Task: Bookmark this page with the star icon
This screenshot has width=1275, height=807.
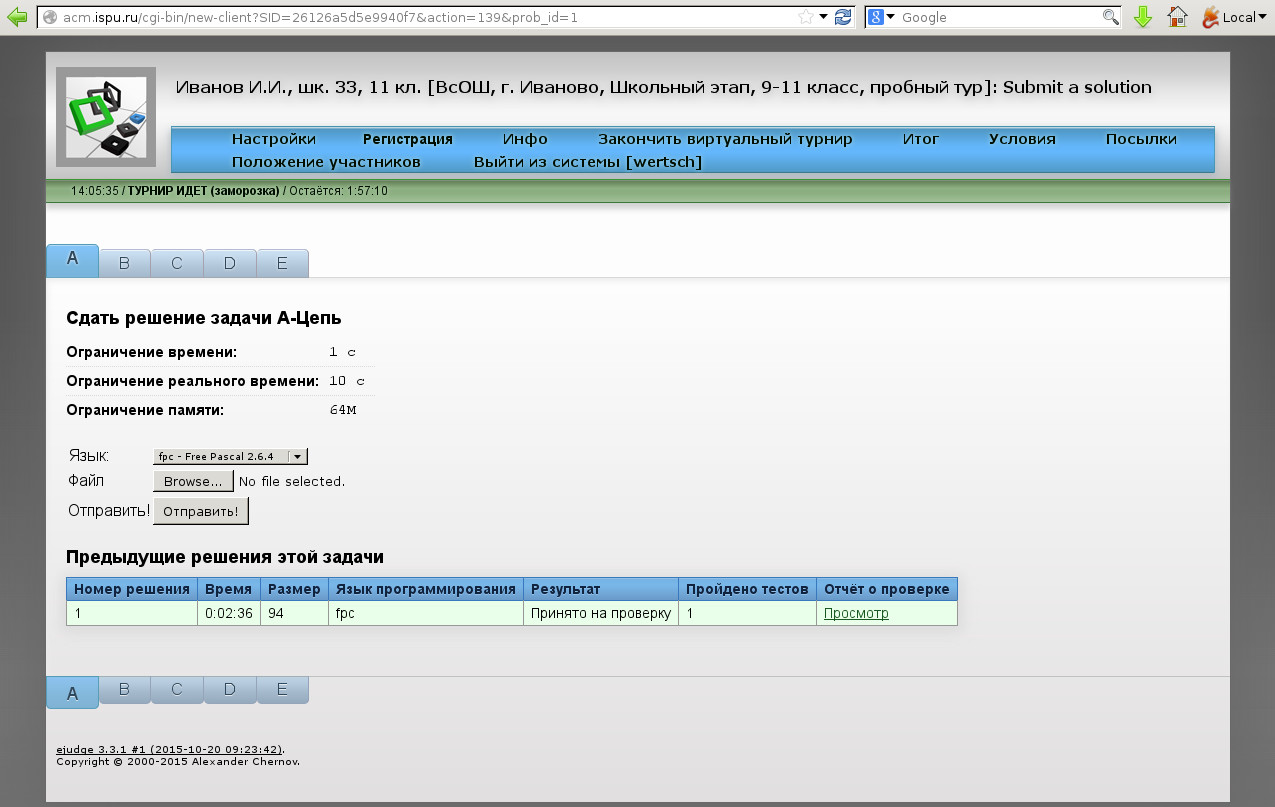Action: pyautogui.click(x=806, y=17)
